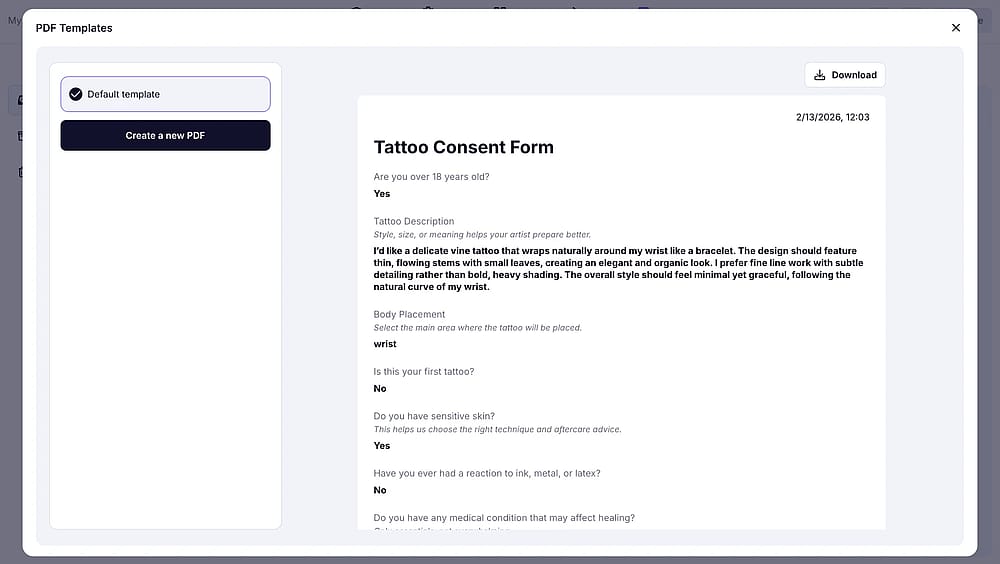Click the 'Are you over 18 years old?' question
This screenshot has height=564, width=1000.
click(x=431, y=177)
